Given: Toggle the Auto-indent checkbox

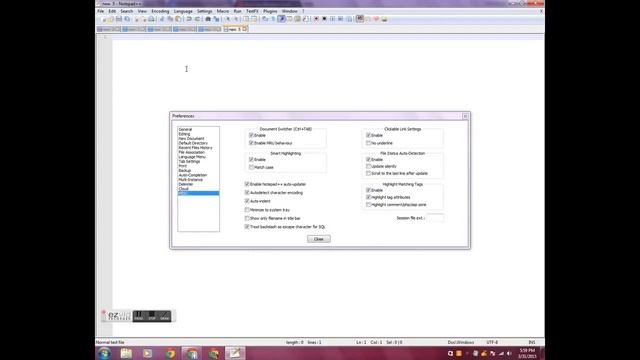Looking at the screenshot, I should coord(247,201).
